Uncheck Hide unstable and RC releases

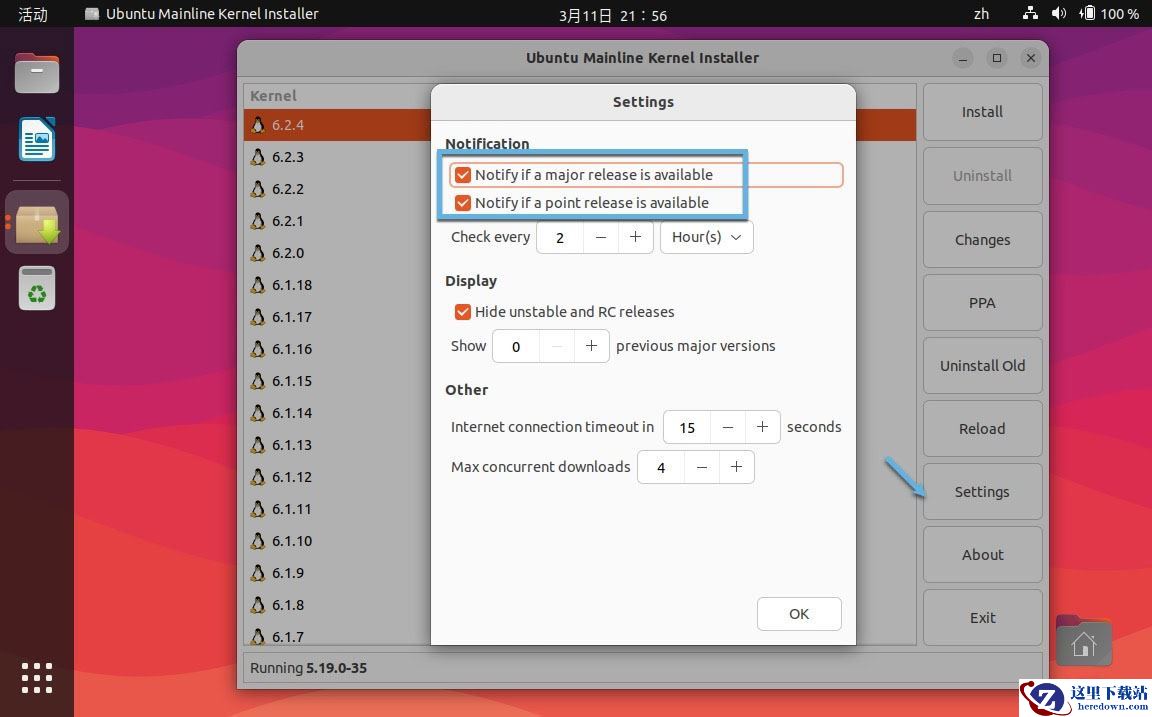pyautogui.click(x=463, y=311)
